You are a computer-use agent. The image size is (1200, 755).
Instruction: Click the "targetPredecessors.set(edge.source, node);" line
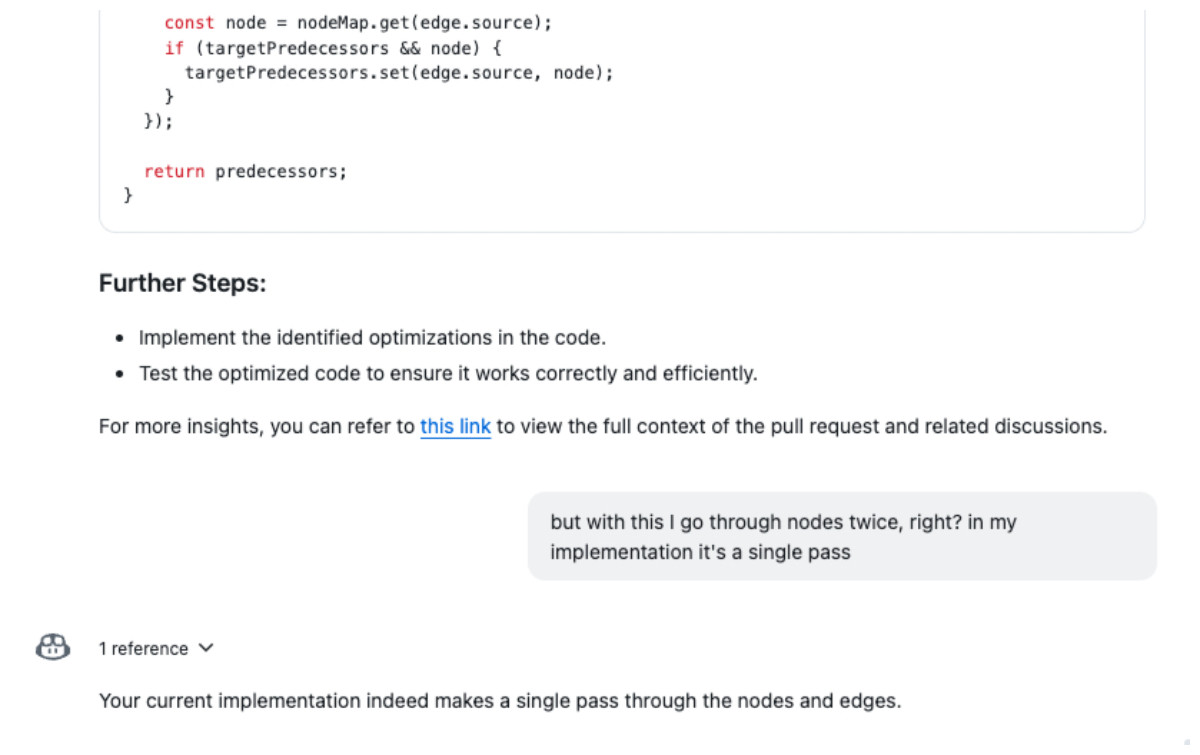coord(399,72)
